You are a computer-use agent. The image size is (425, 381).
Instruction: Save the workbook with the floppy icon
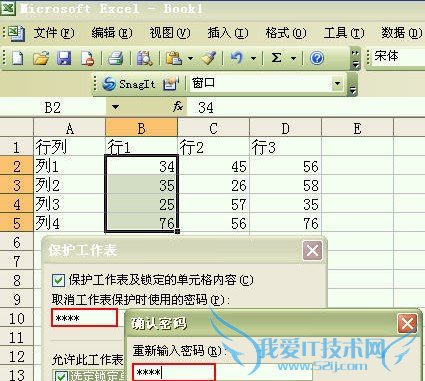(x=64, y=58)
